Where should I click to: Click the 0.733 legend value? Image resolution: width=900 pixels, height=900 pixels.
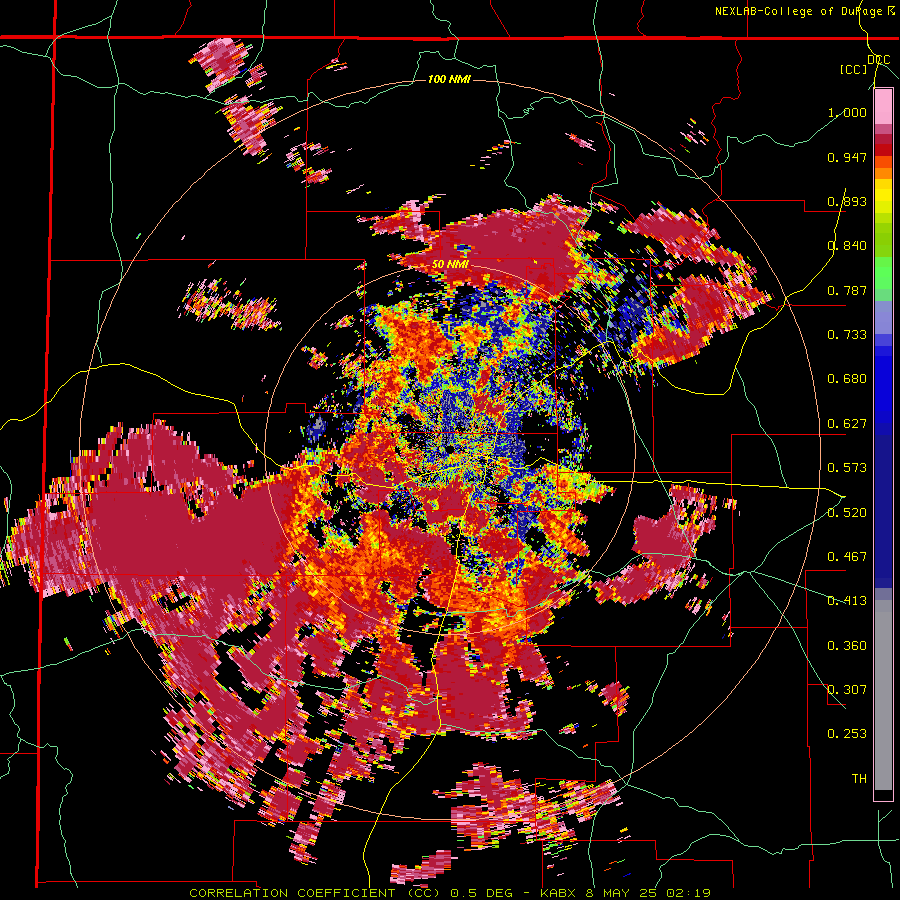(847, 335)
